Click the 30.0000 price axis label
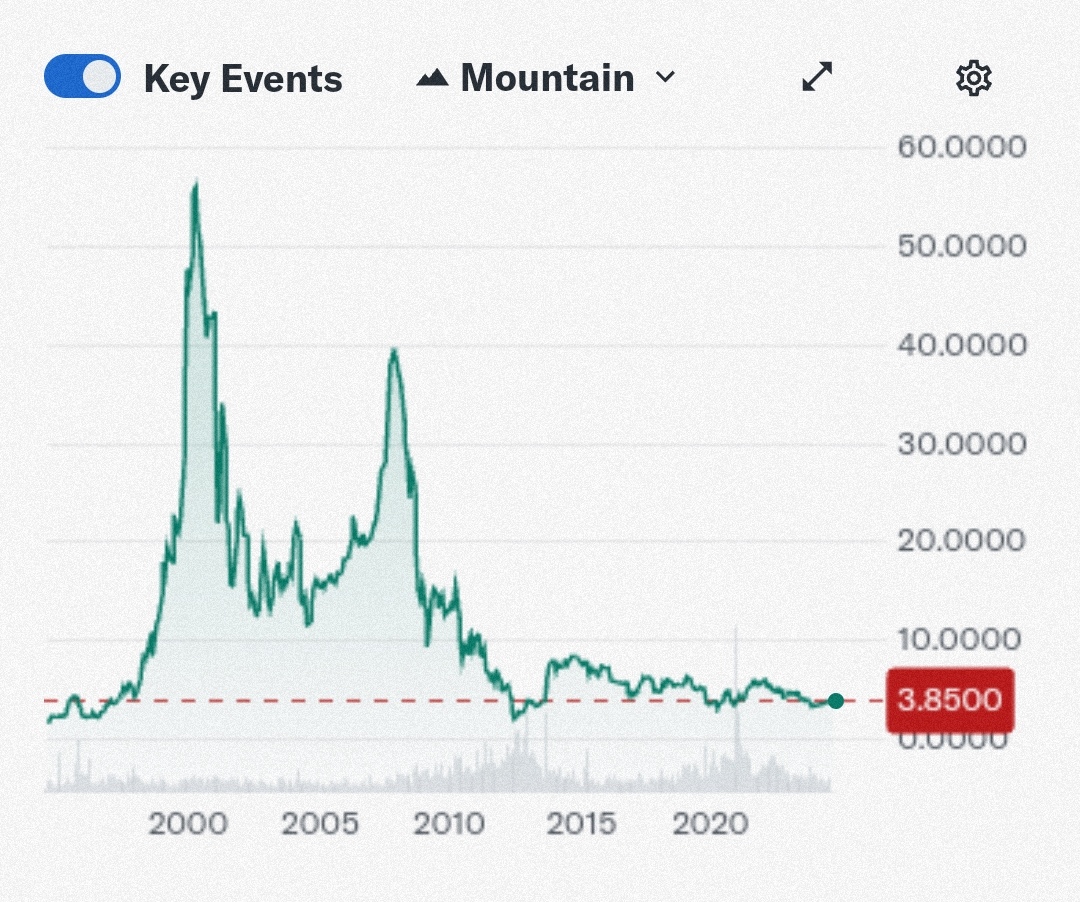The height and width of the screenshot is (902, 1080). (x=961, y=443)
